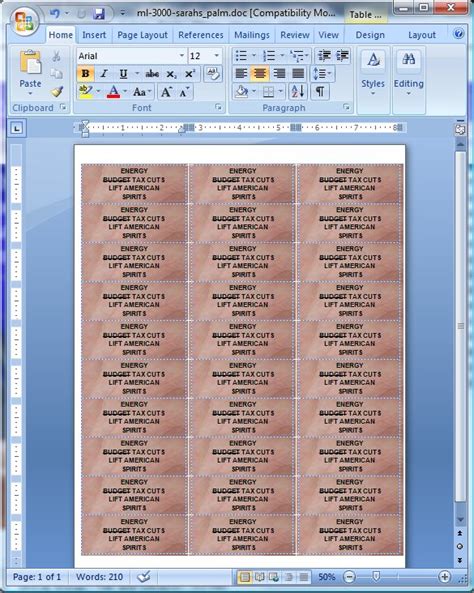The width and height of the screenshot is (474, 593).
Task: Open the Mailings ribbon tab
Action: point(252,35)
